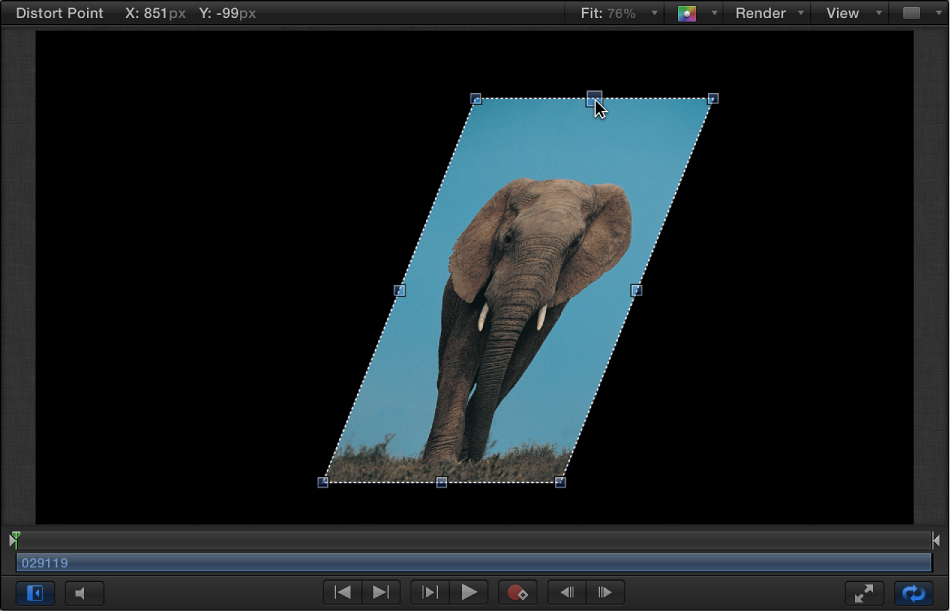Select the Render icon menu
This screenshot has width=950, height=612.
760,13
